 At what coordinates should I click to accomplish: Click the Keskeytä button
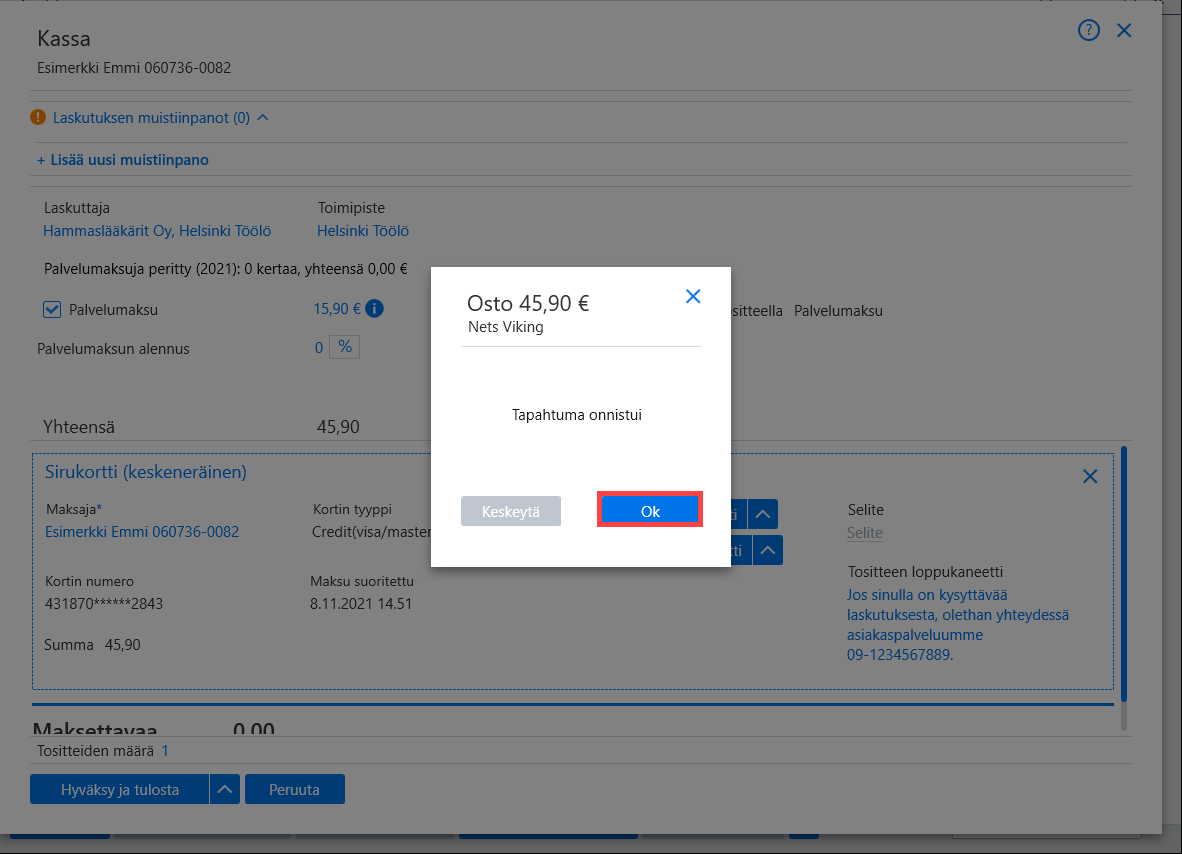pyautogui.click(x=510, y=511)
